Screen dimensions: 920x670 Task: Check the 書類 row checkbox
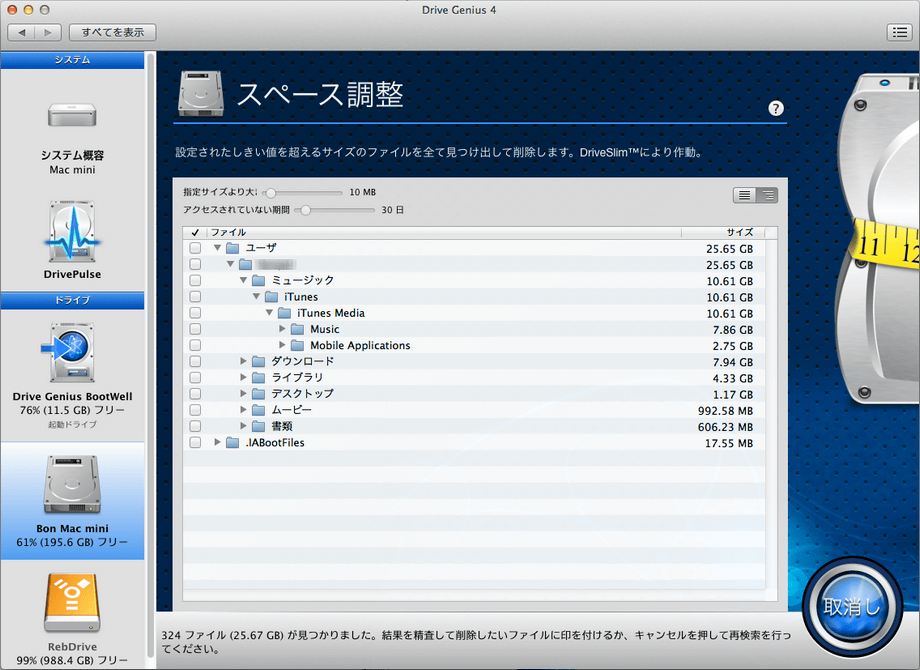195,426
